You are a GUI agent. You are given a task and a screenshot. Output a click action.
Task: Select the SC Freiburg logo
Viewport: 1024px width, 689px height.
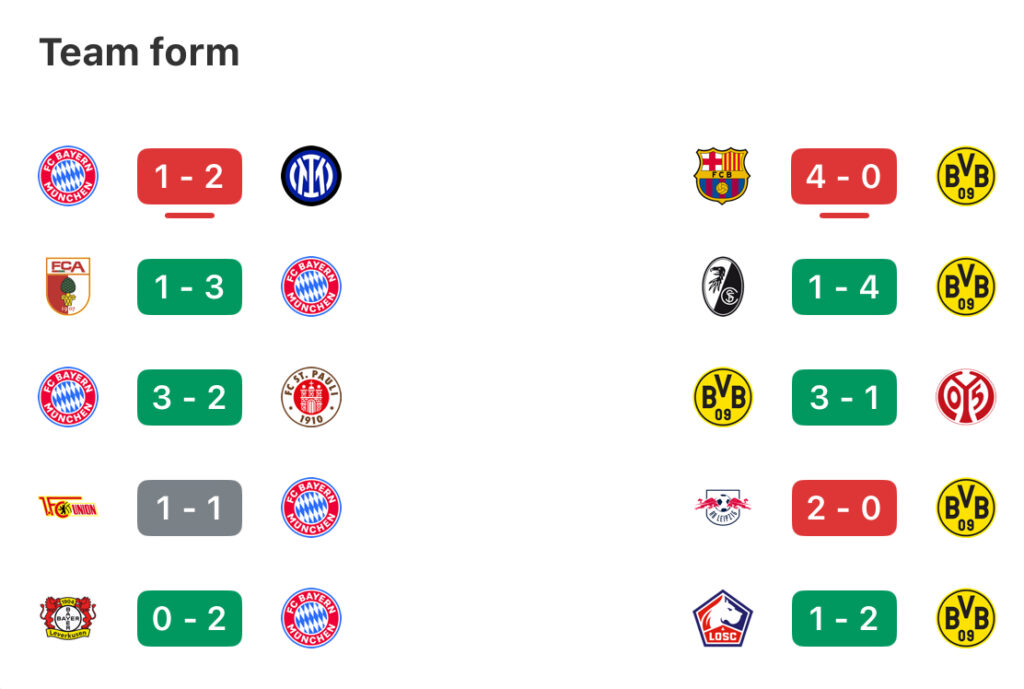(722, 286)
